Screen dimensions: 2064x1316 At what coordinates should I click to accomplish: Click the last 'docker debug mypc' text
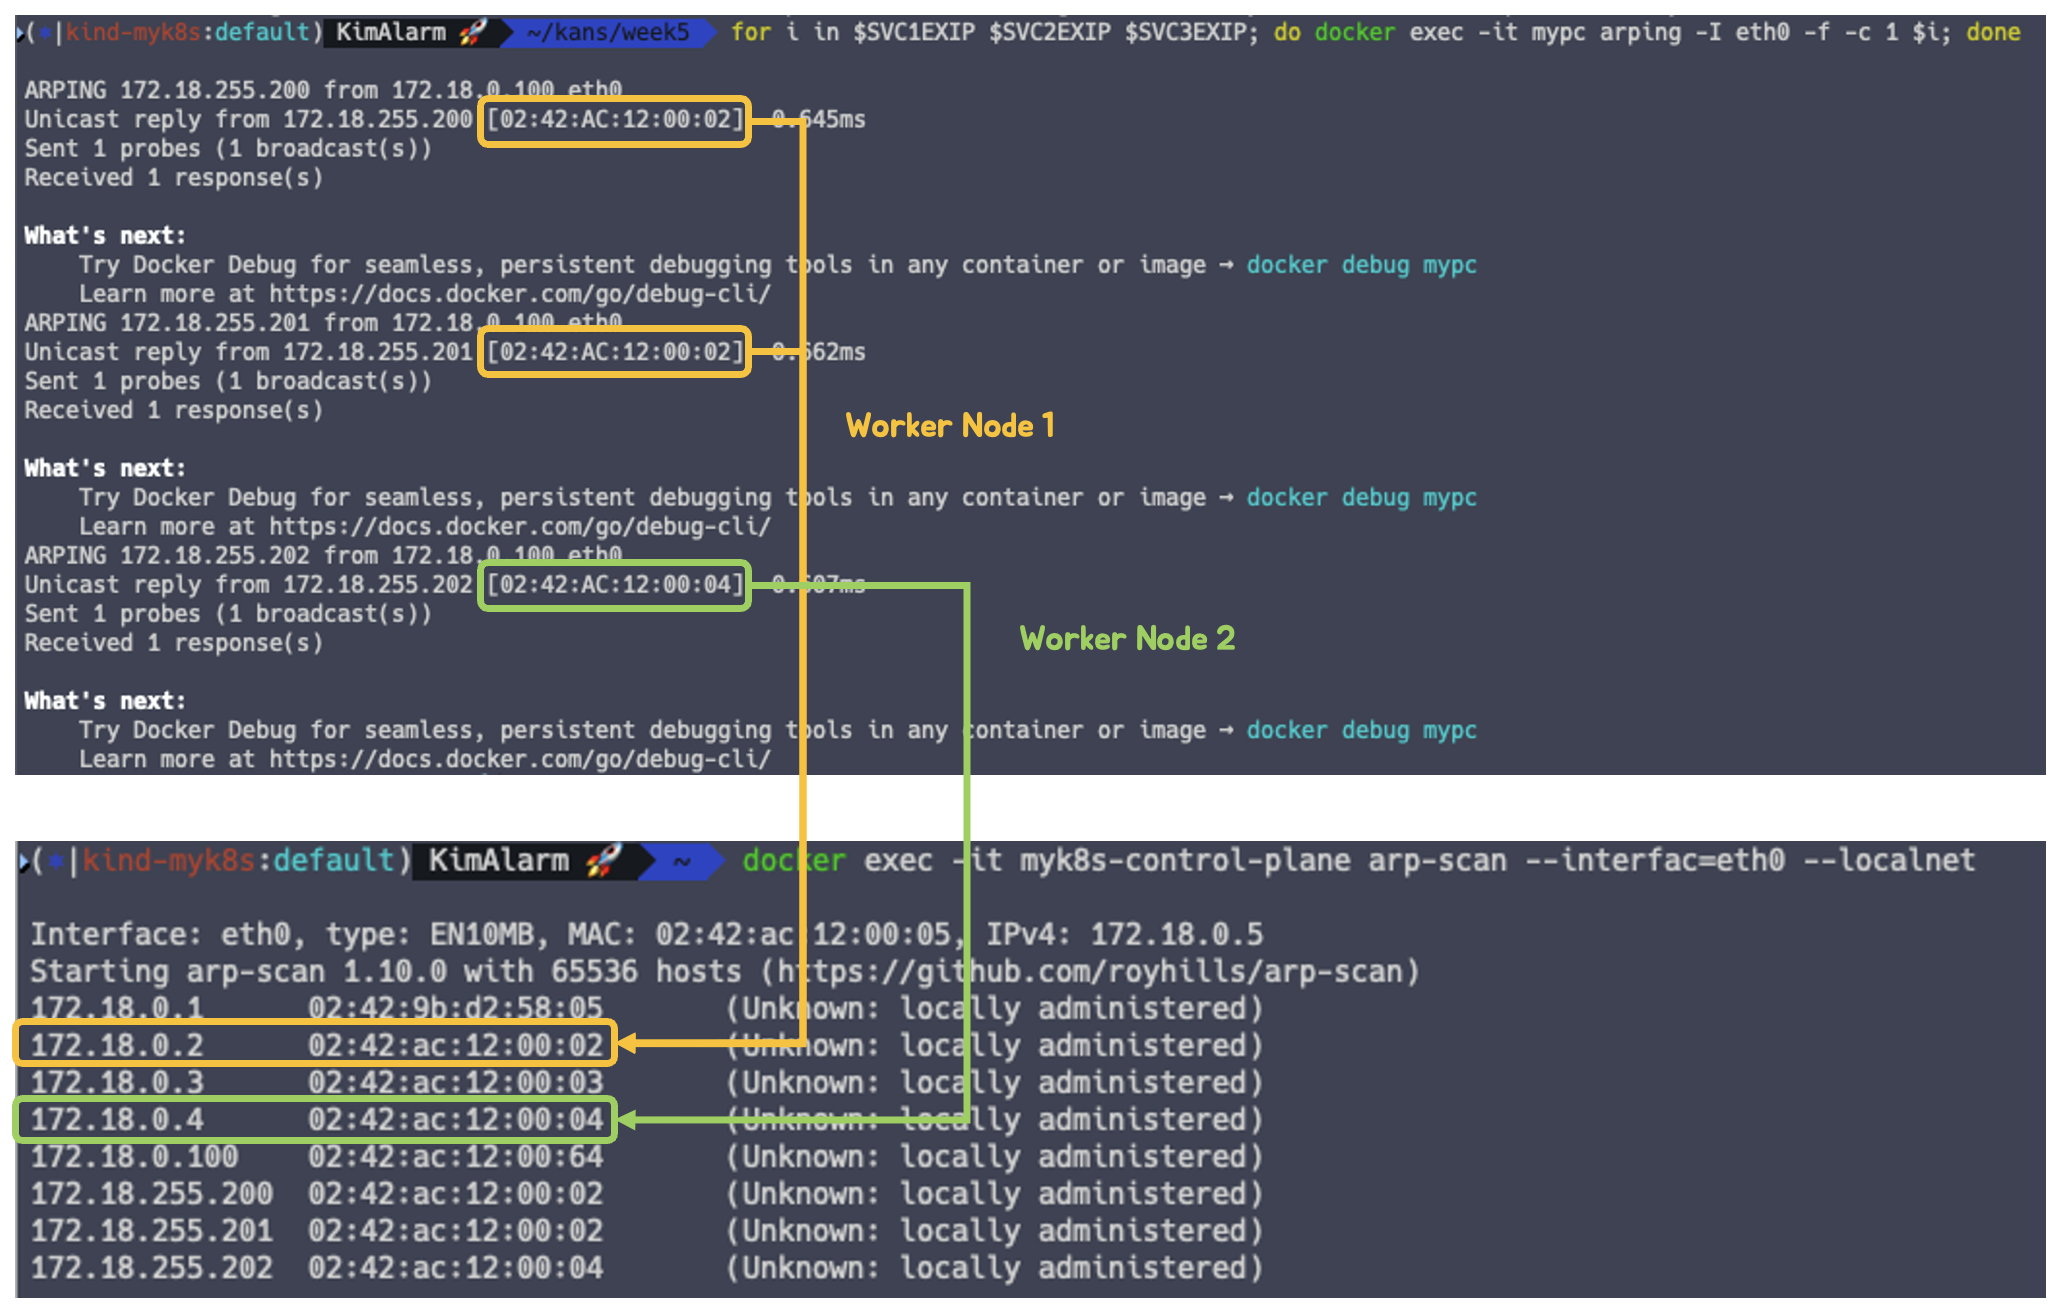tap(1360, 730)
